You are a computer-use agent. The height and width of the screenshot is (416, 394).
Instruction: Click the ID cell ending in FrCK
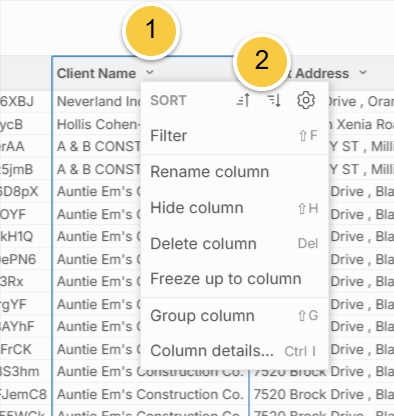pyautogui.click(x=26, y=349)
